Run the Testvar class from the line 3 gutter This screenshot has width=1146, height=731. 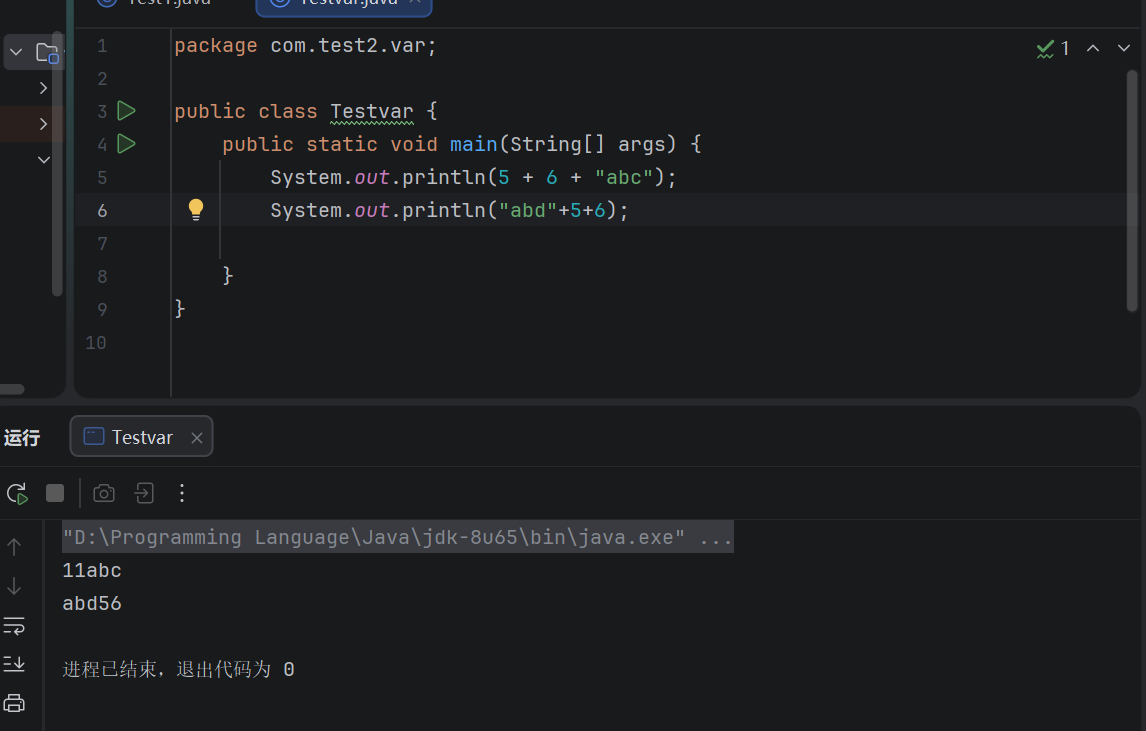(126, 111)
